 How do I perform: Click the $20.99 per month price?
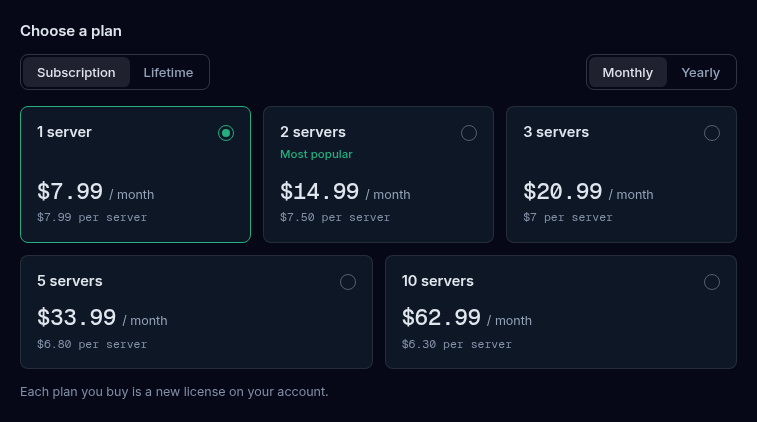(588, 192)
